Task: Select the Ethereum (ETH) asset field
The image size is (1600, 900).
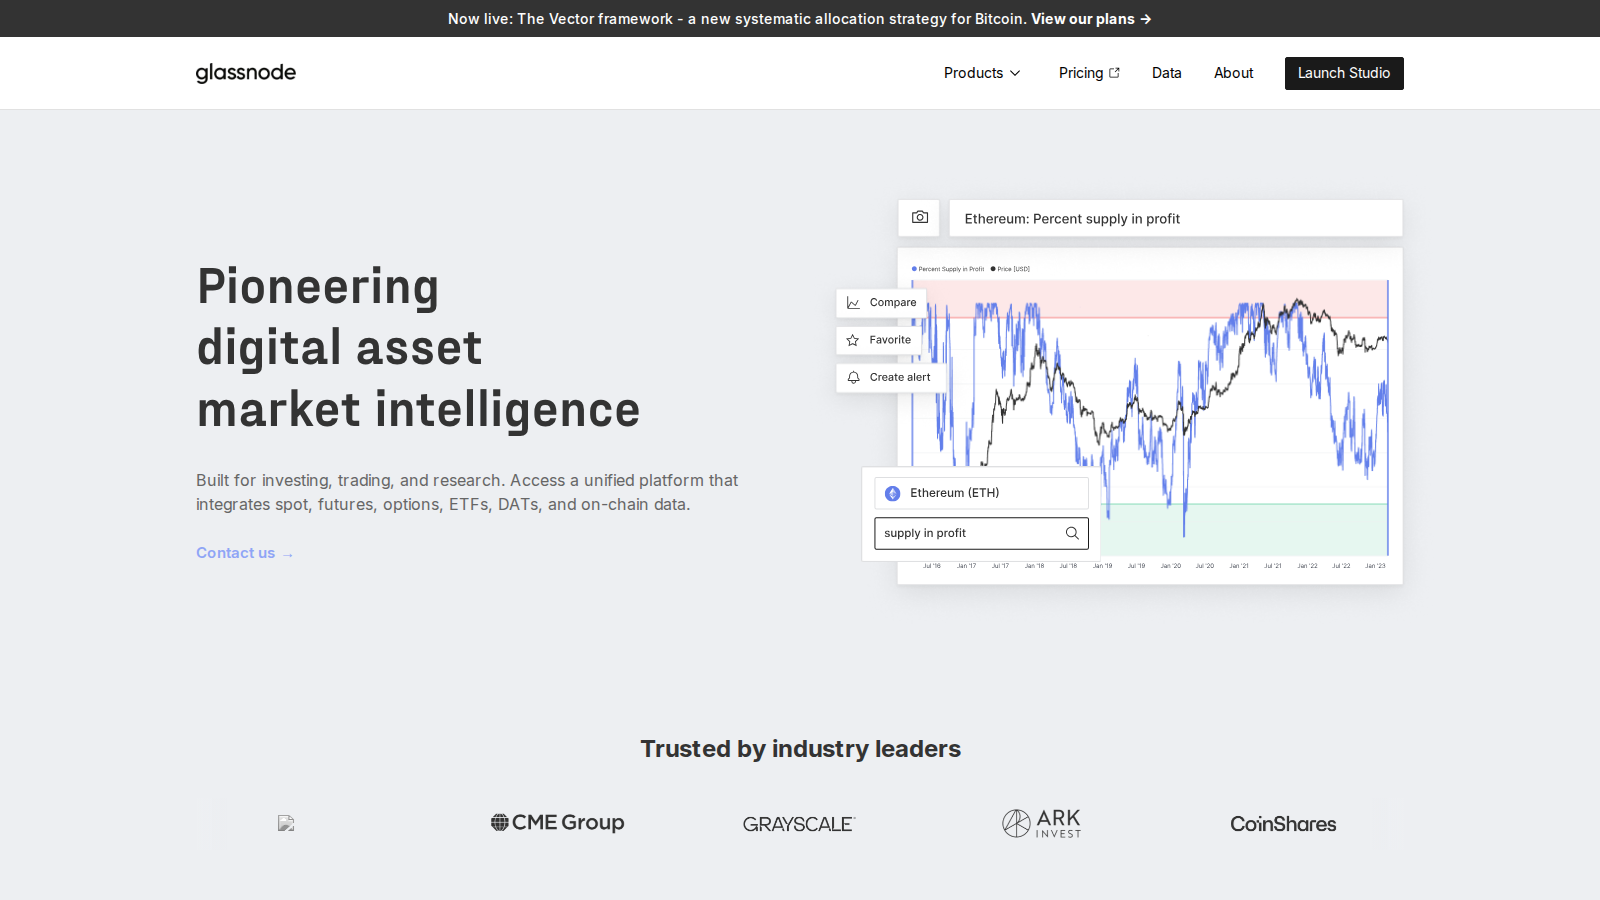Action: (x=982, y=493)
